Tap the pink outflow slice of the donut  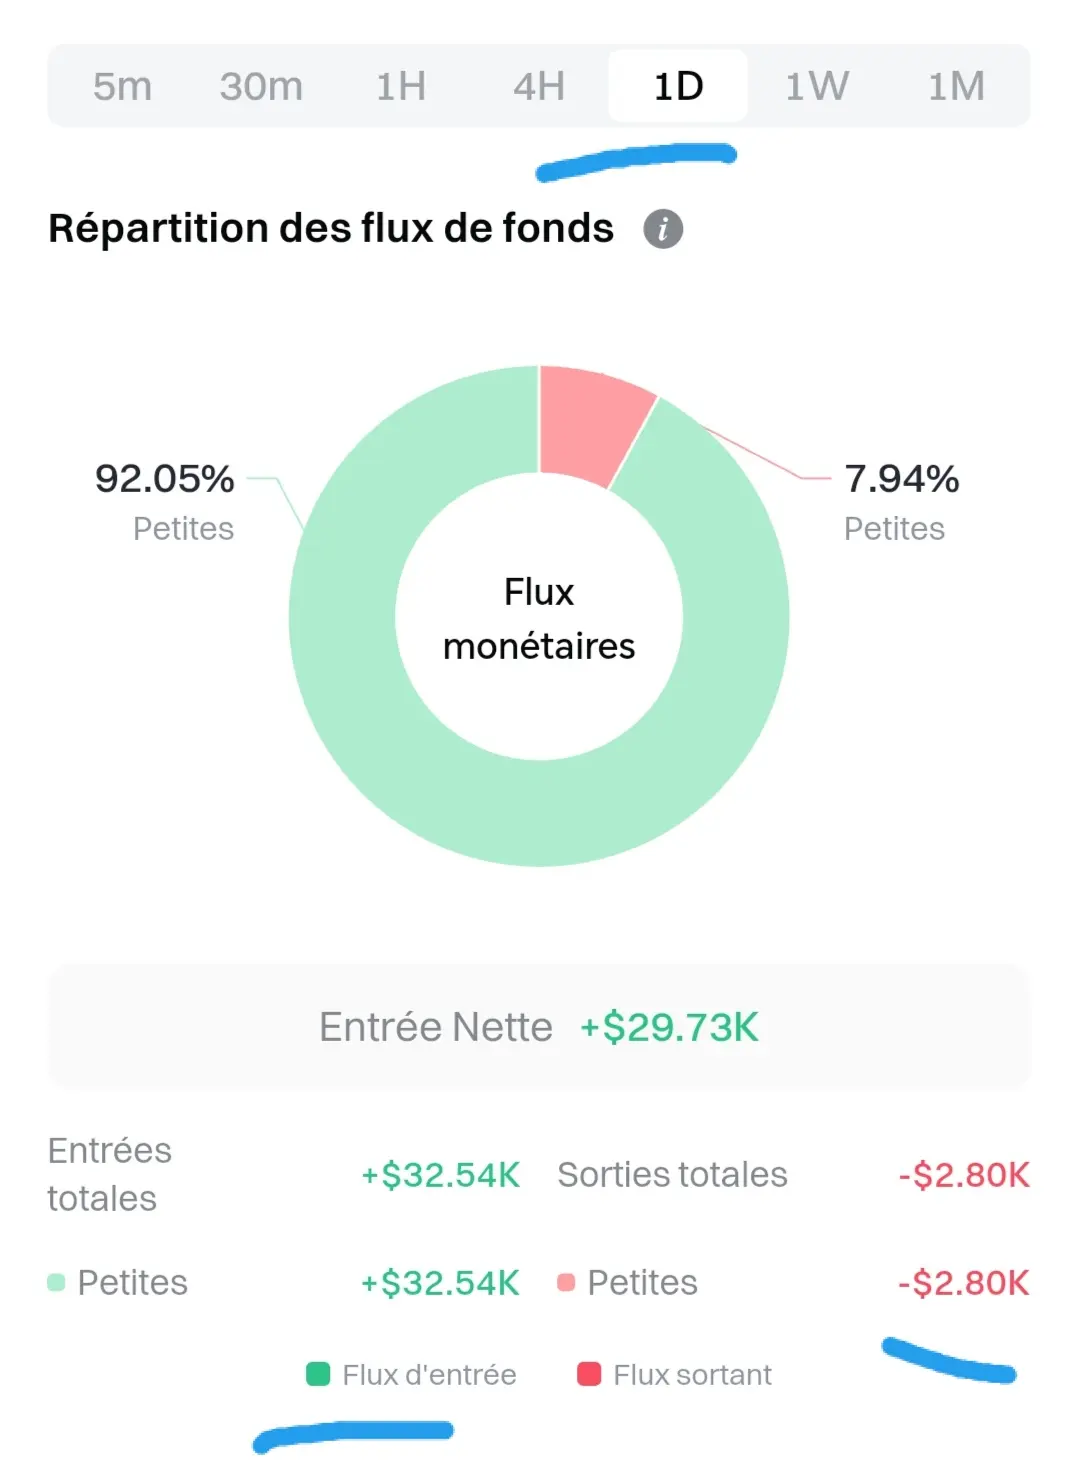592,423
